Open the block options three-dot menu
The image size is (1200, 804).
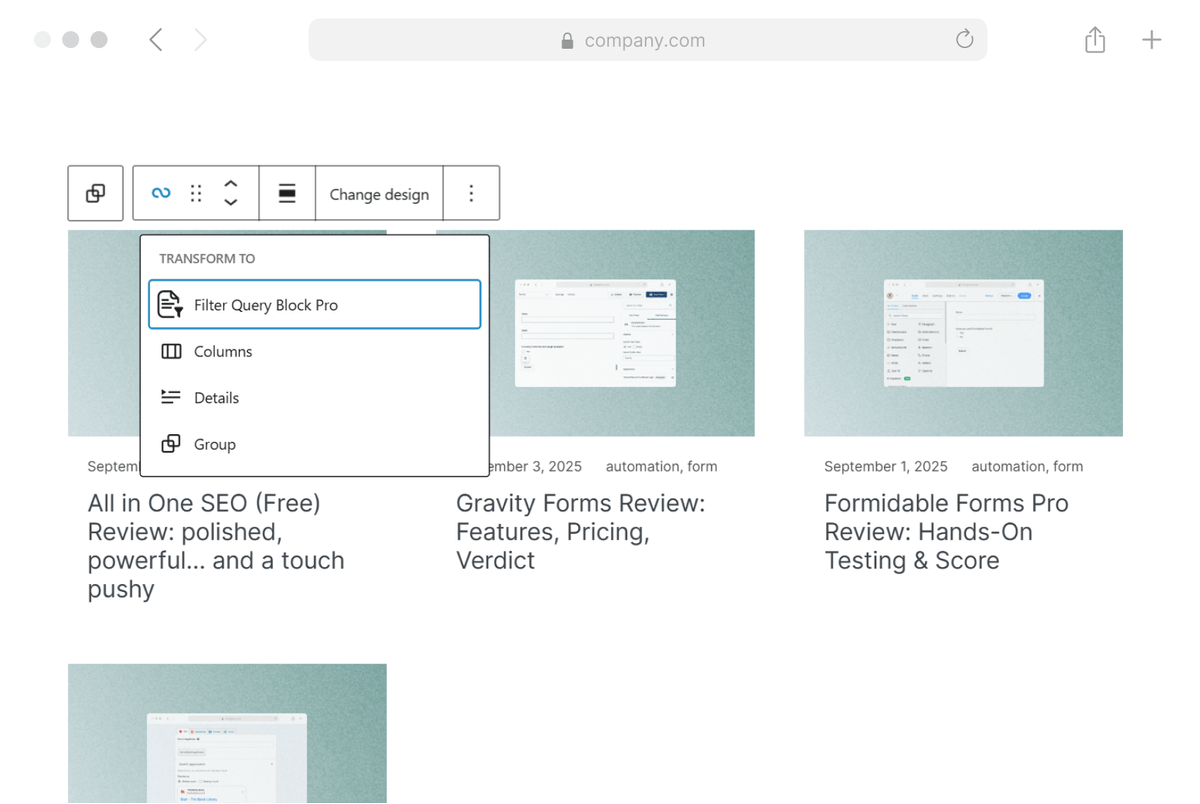471,193
